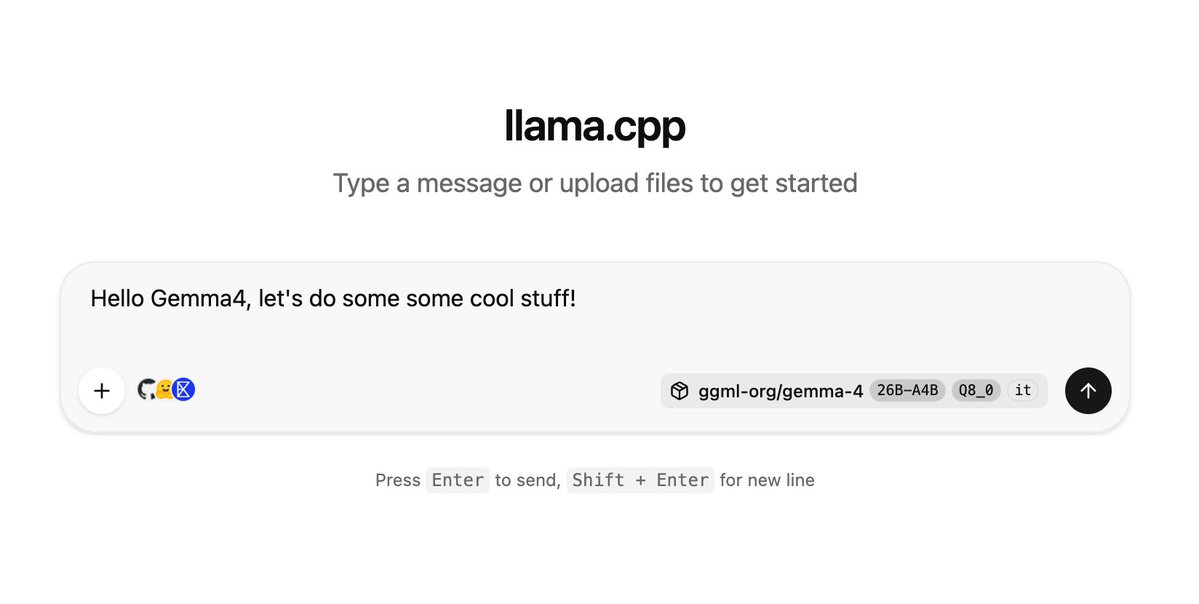Click the "Shift + Enter" key hint
The height and width of the screenshot is (604, 1199).
(640, 480)
